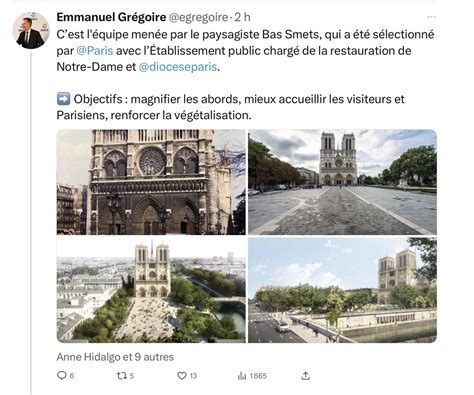
Task: Open the @dioceseparis mention link
Action: (x=178, y=67)
